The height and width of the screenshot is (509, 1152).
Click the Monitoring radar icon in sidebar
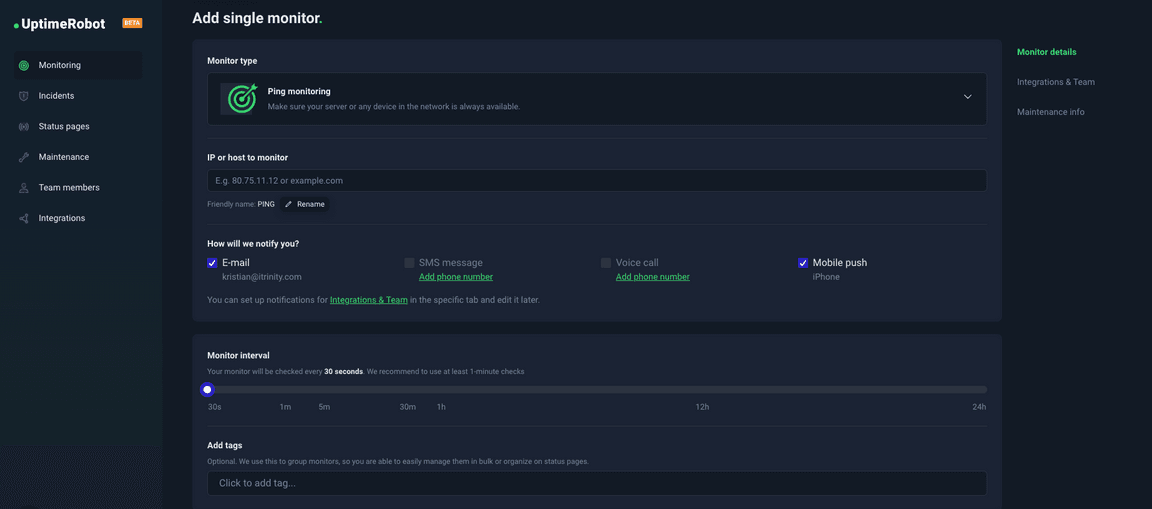pyautogui.click(x=24, y=65)
